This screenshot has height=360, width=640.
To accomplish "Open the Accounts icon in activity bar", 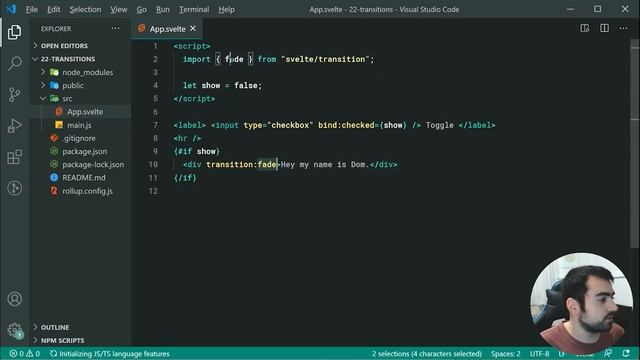I will pos(14,299).
